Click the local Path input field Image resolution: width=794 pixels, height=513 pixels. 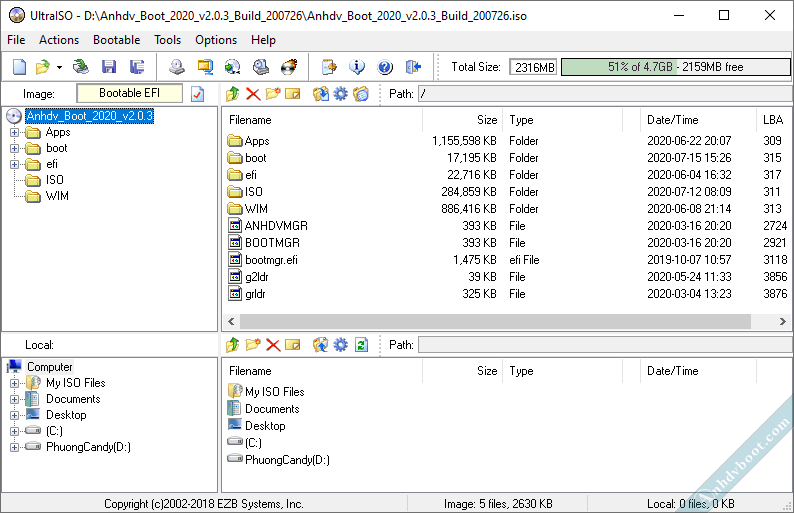605,345
